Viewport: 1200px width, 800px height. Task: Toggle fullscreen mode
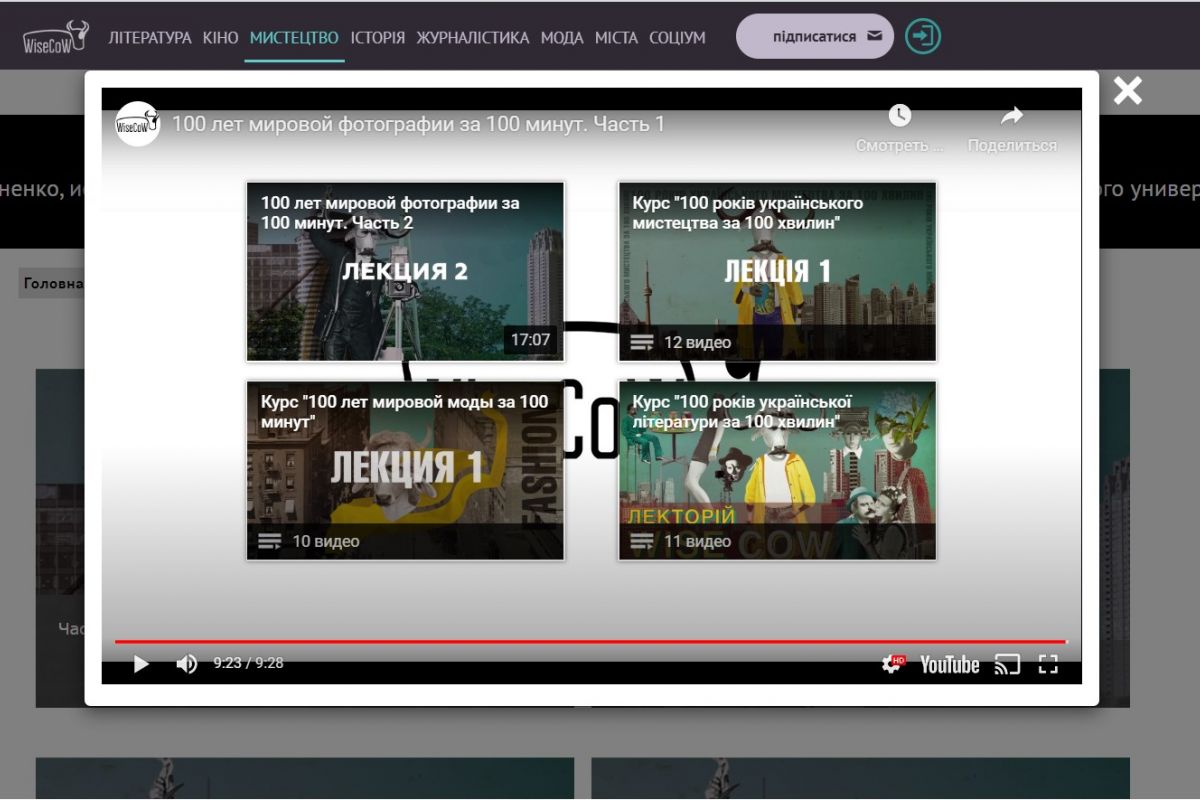(x=1047, y=664)
